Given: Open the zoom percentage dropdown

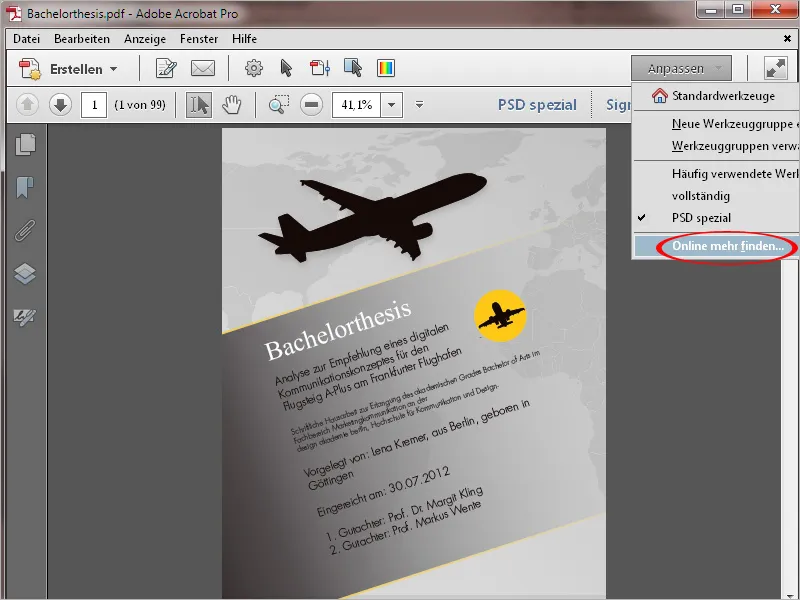Looking at the screenshot, I should (393, 103).
